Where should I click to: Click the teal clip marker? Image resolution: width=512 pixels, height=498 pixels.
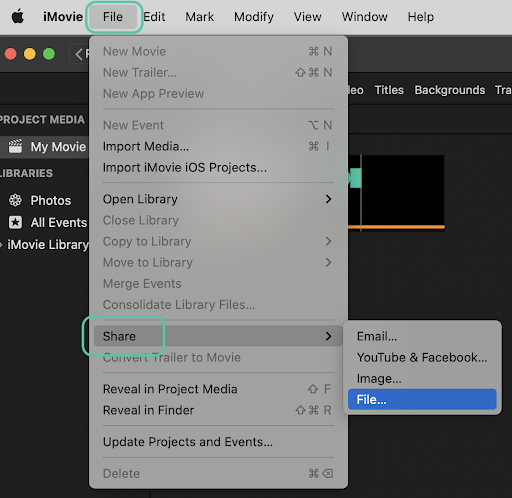[355, 178]
